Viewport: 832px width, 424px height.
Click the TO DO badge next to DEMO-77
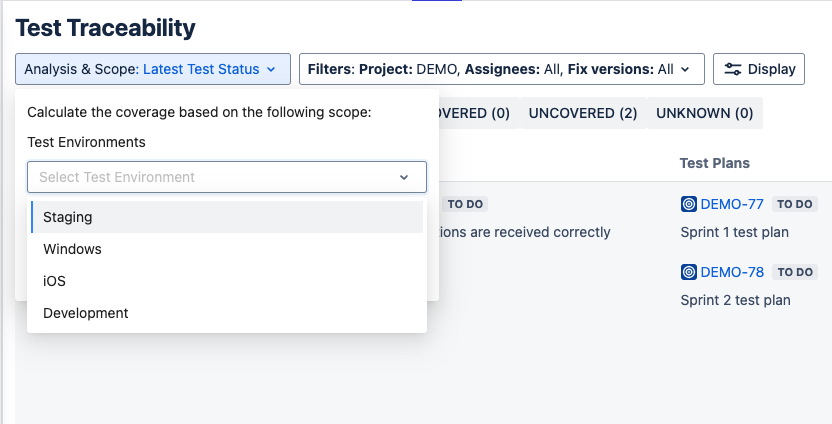795,204
